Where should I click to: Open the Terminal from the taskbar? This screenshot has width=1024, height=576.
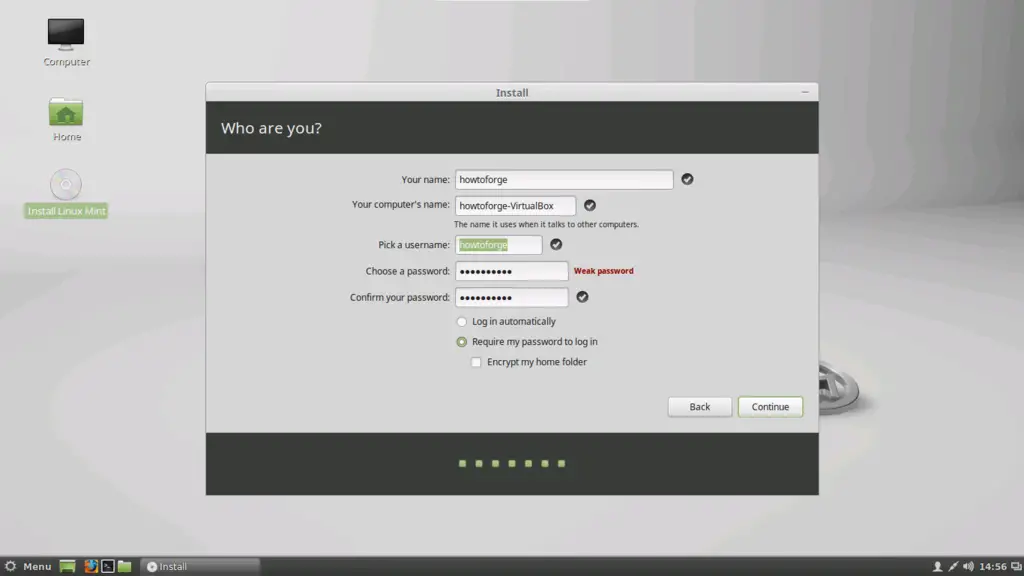coord(108,566)
